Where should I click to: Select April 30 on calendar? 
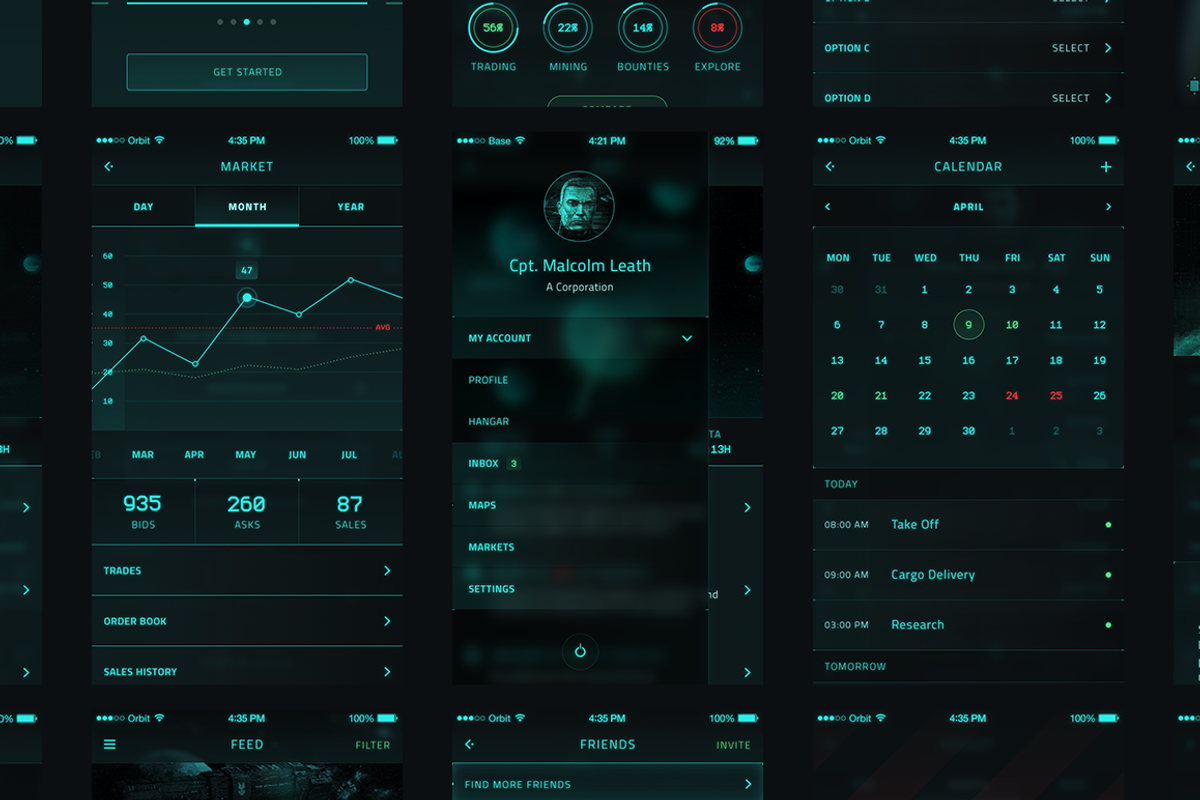pyautogui.click(x=968, y=431)
